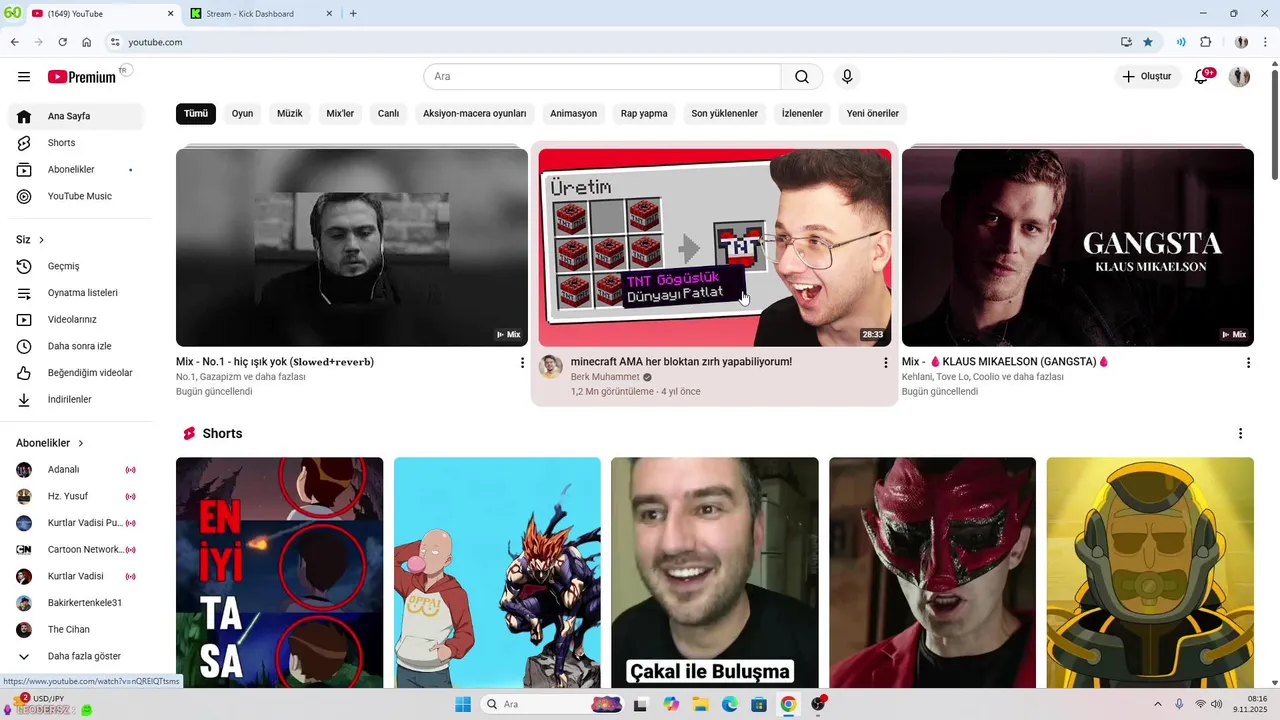Viewport: 1280px width, 720px height.
Task: Open Videolarınız in sidebar
Action: [x=76, y=320]
